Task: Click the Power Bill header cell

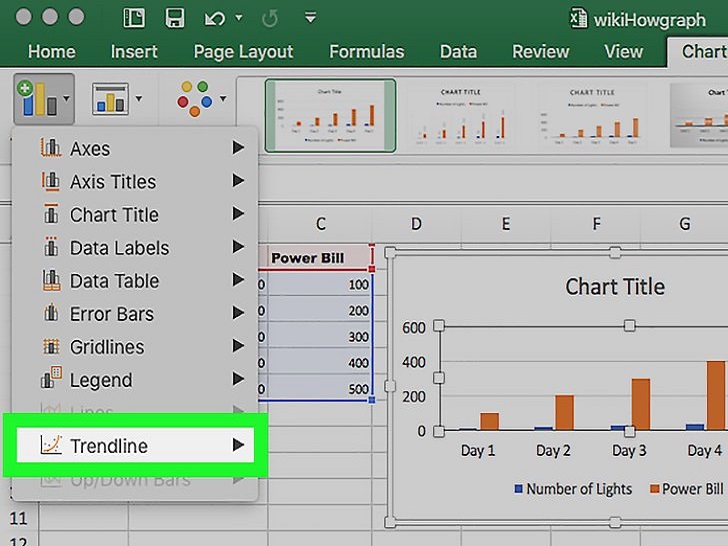Action: (320, 258)
